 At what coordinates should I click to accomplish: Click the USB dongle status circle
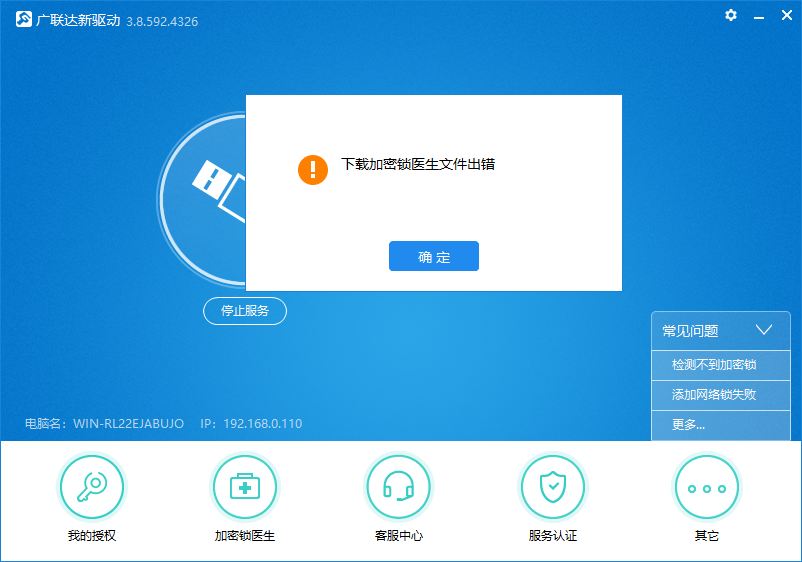[x=202, y=199]
